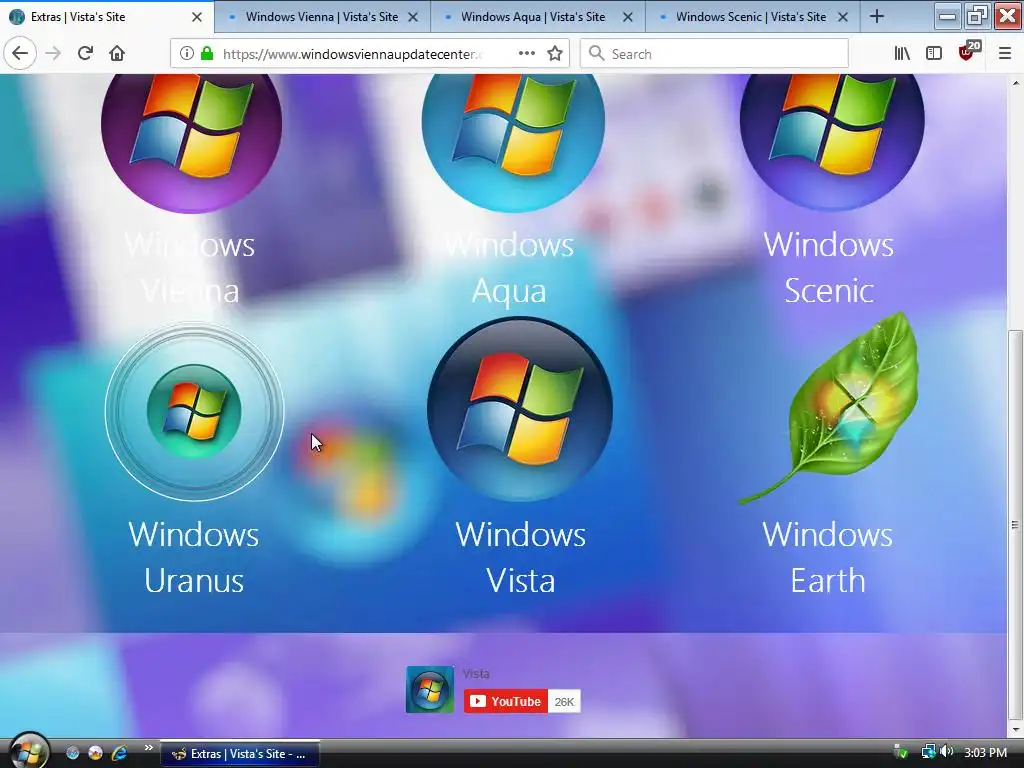Open page actions three-dot menu
The width and height of the screenshot is (1024, 768).
[526, 54]
